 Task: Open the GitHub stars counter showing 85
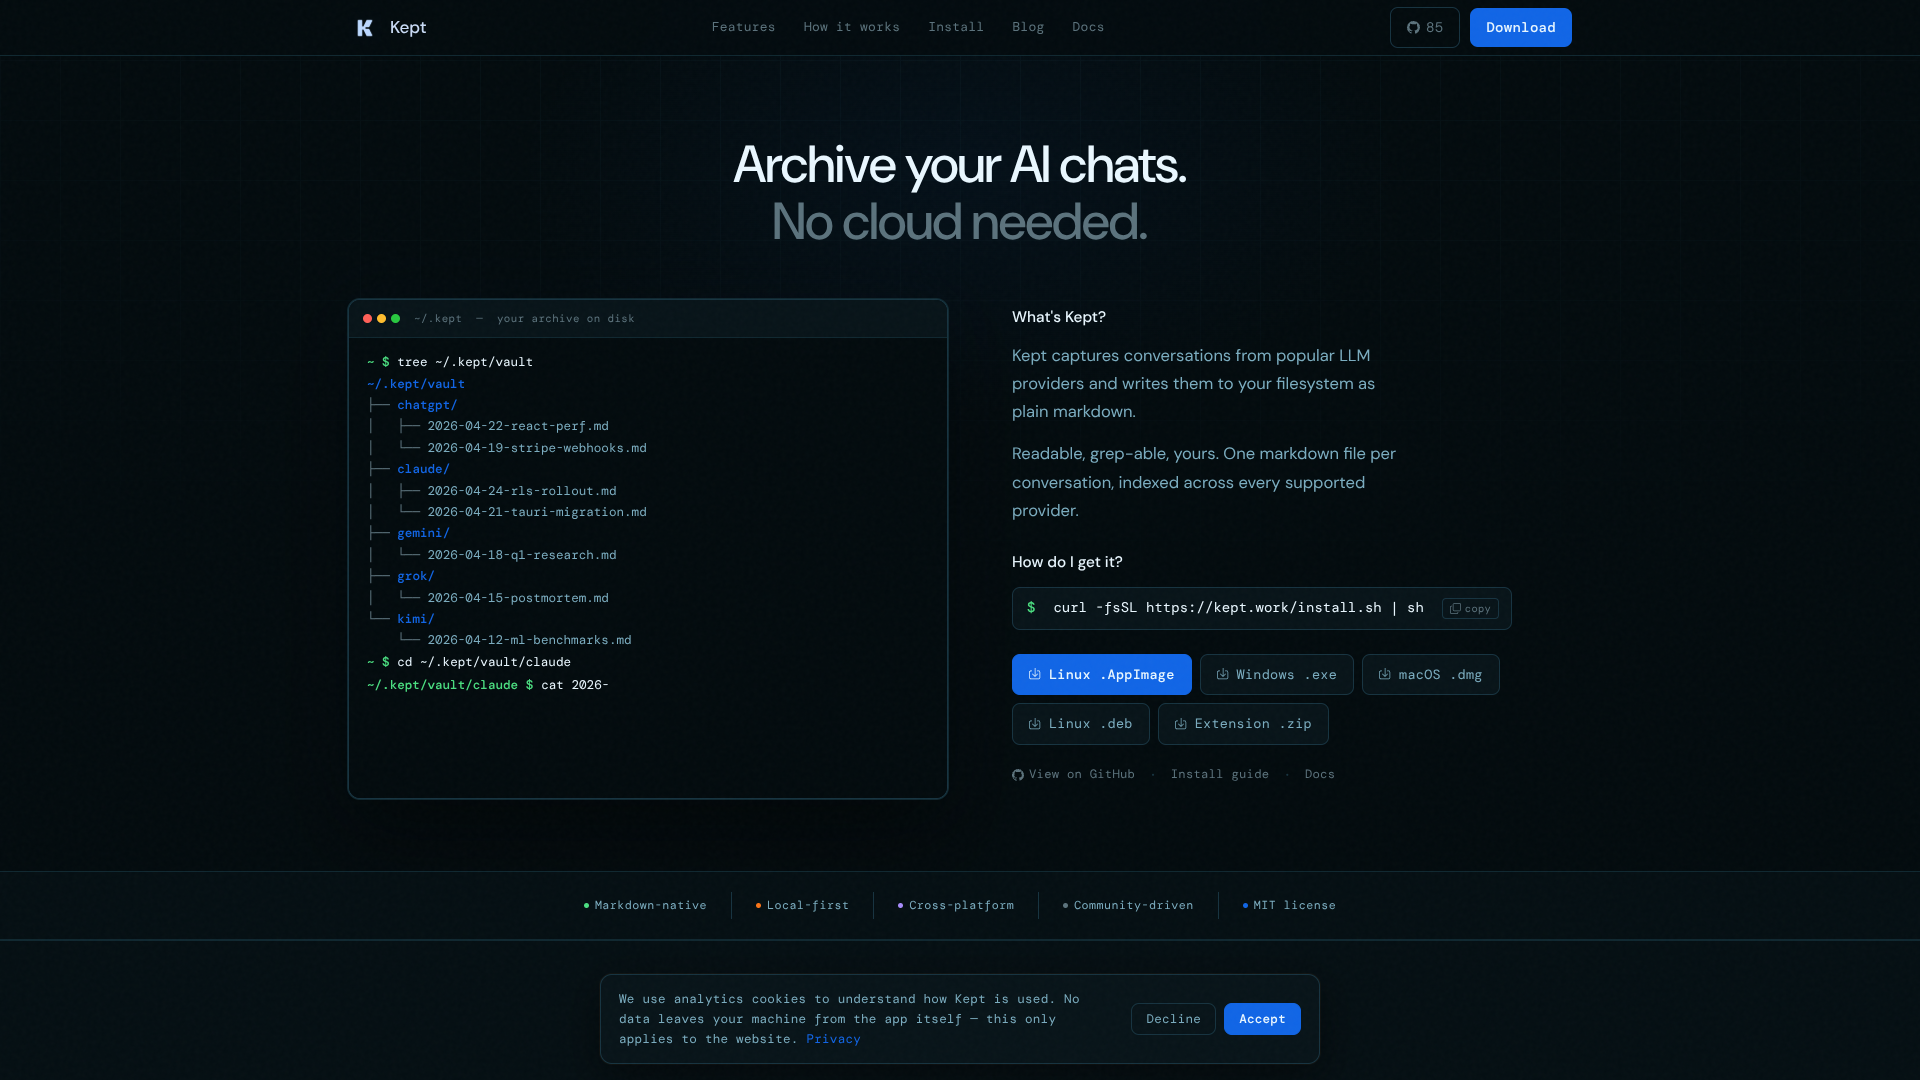pos(1424,28)
